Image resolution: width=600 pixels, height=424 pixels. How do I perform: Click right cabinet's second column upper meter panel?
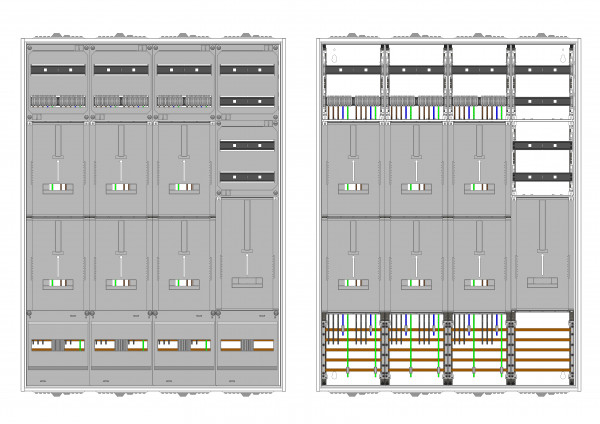(x=416, y=170)
